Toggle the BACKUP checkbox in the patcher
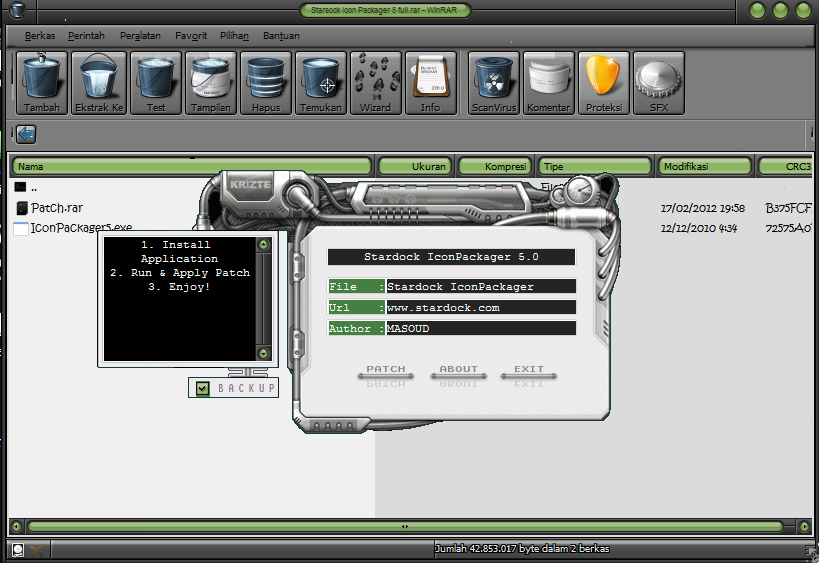819x563 pixels. pyautogui.click(x=203, y=388)
